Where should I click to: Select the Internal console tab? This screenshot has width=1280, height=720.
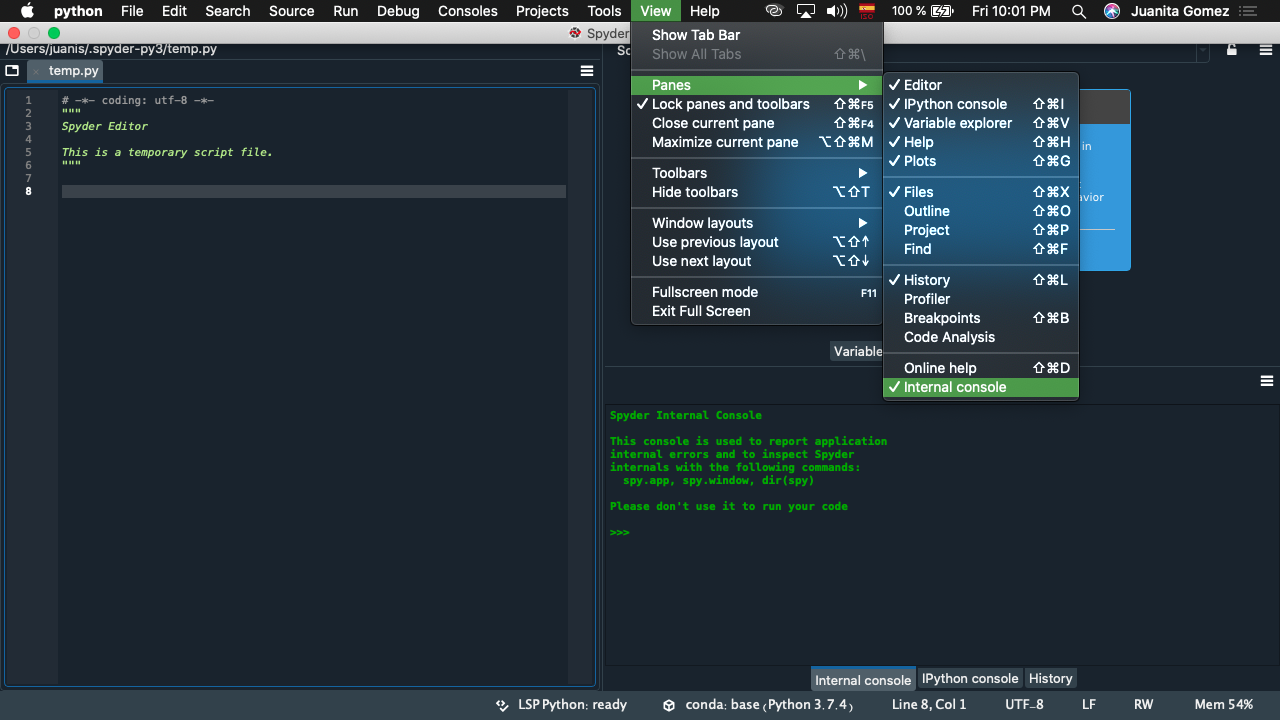click(x=863, y=679)
